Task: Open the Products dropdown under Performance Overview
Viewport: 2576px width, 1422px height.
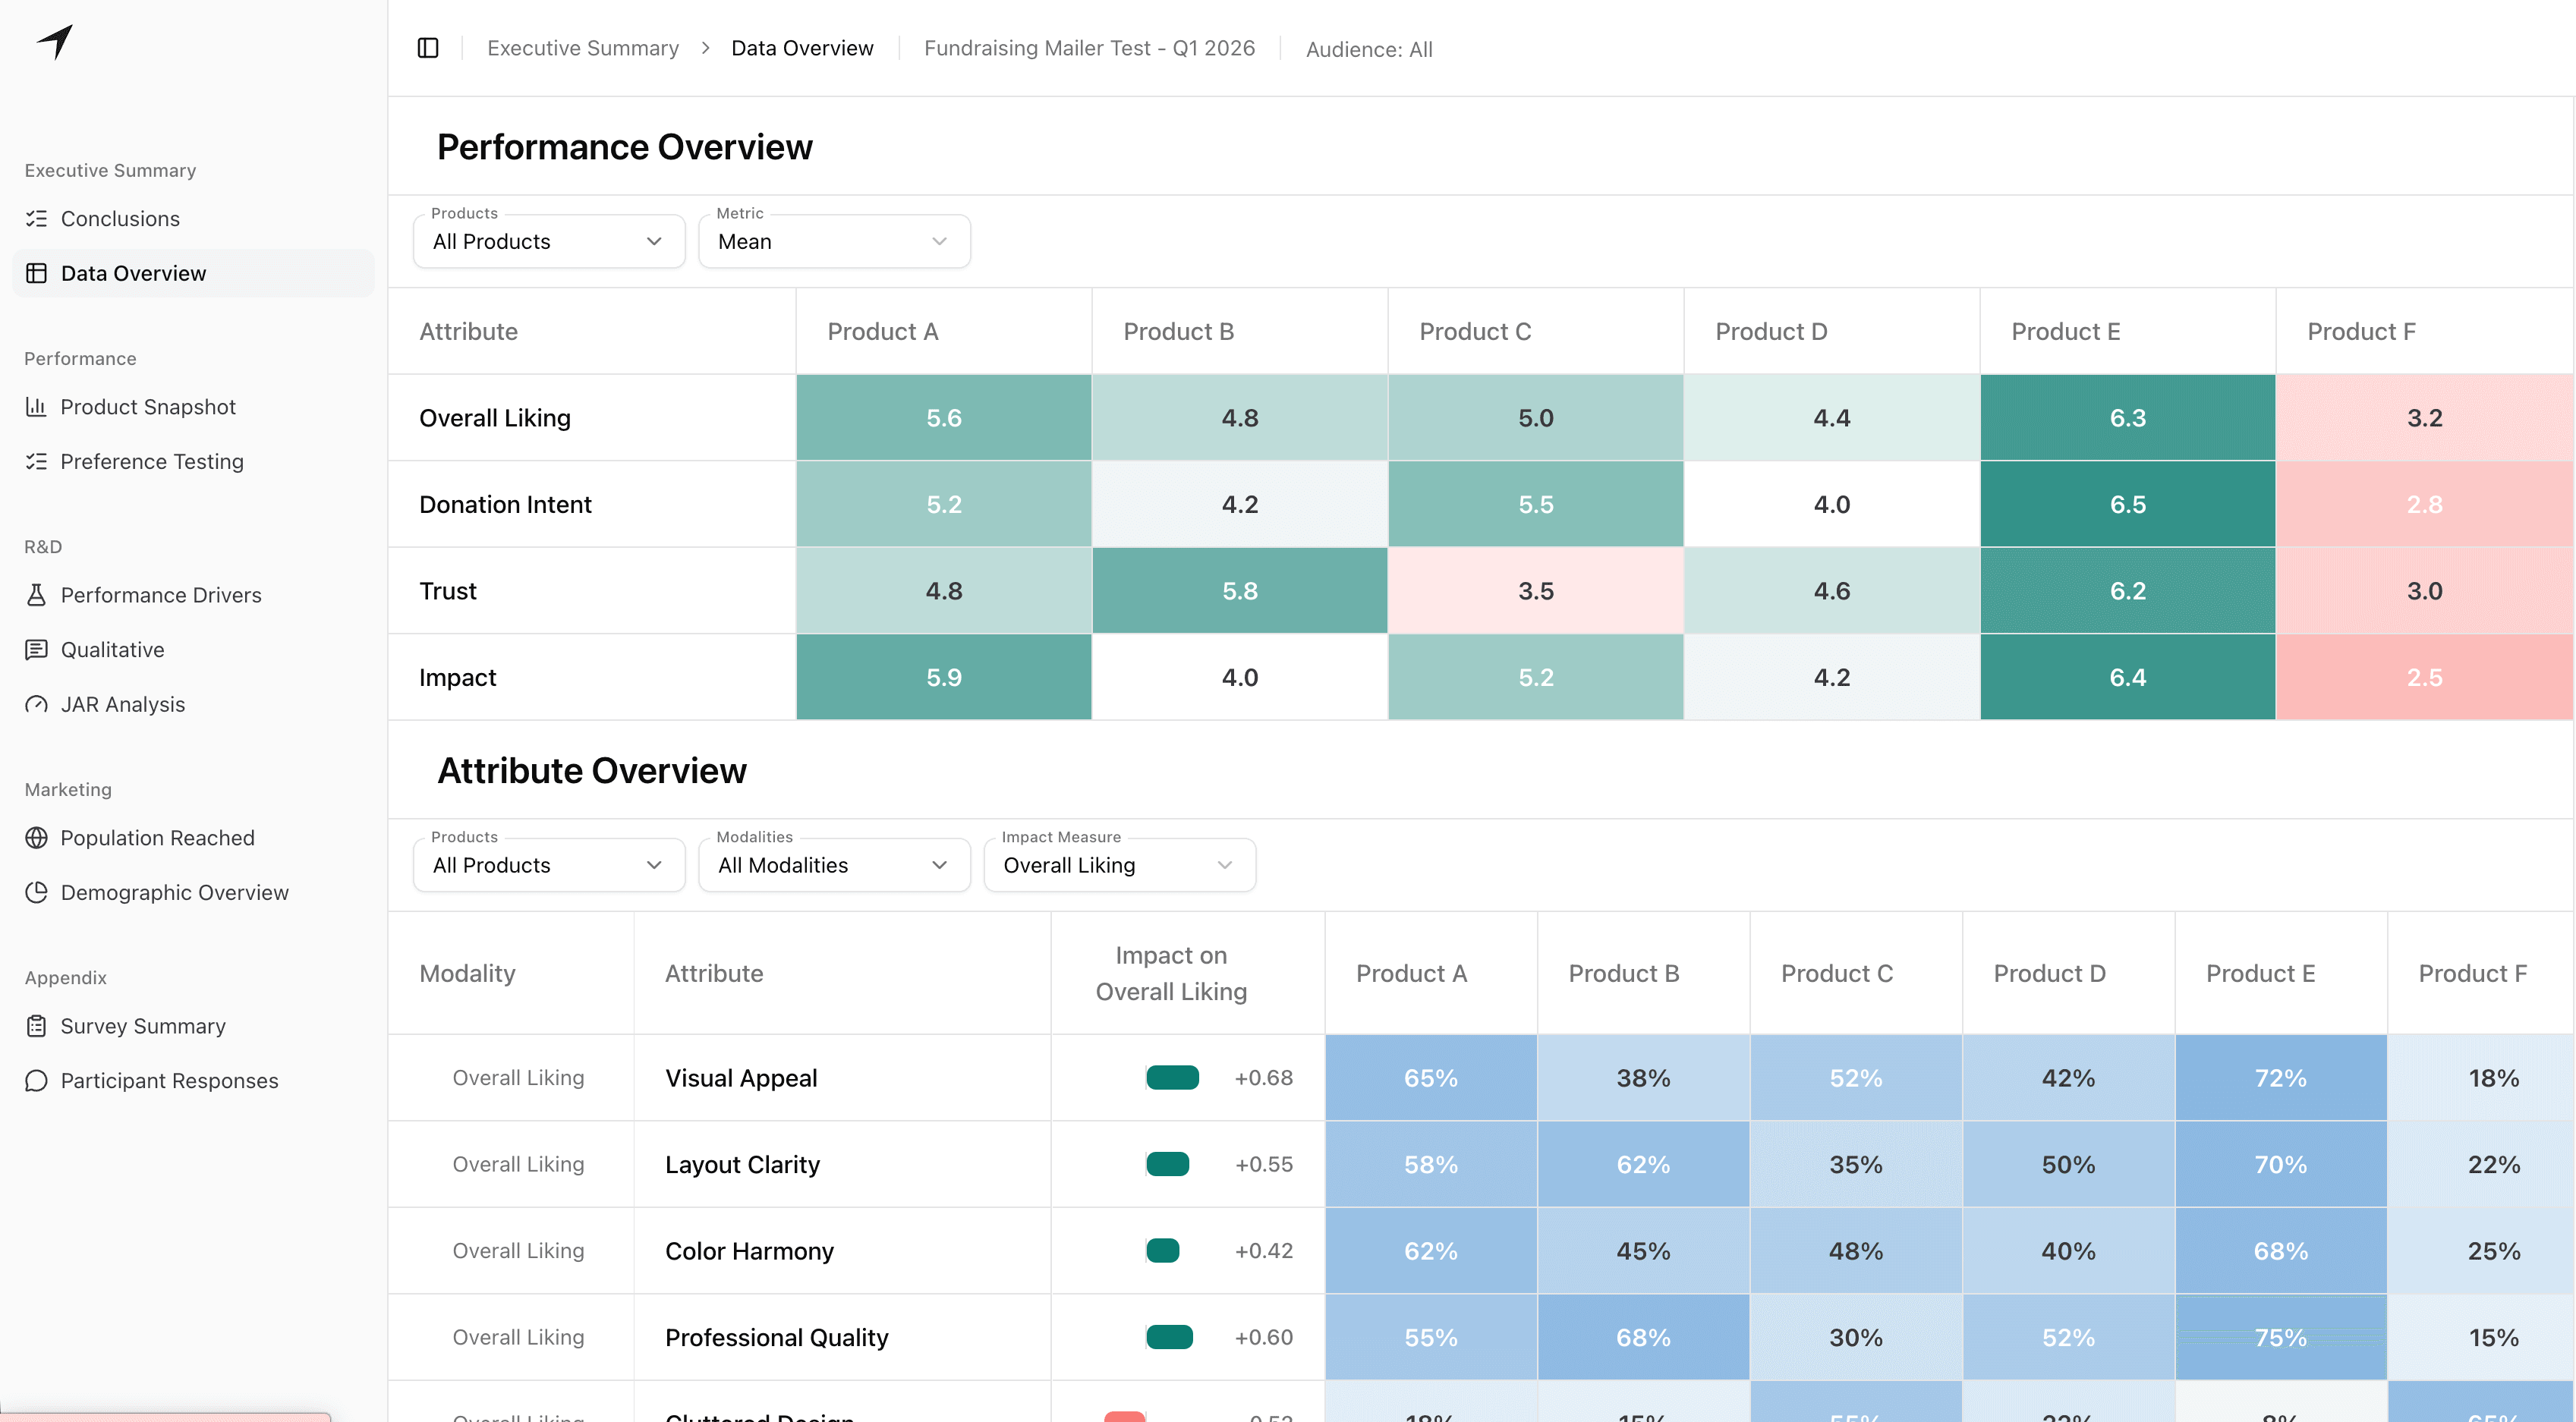Action: 548,241
